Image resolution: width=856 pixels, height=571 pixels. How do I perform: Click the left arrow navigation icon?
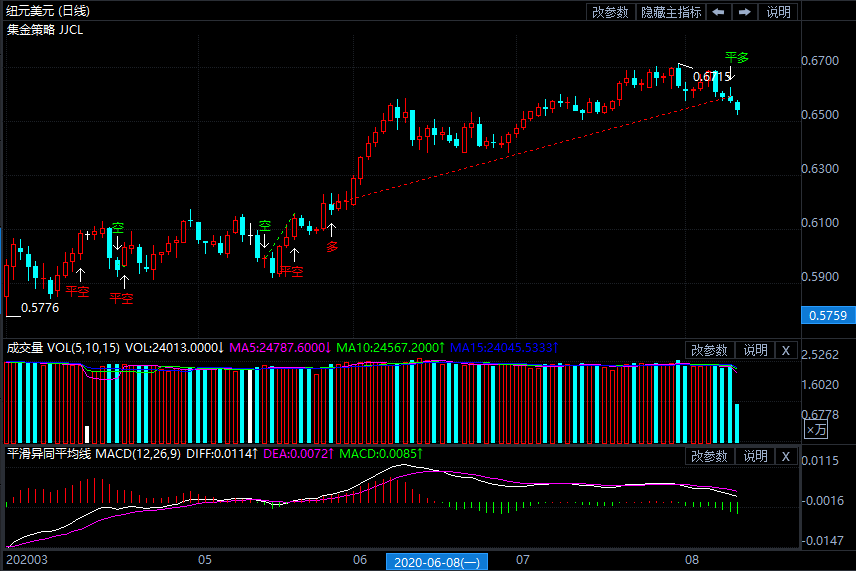tap(718, 12)
